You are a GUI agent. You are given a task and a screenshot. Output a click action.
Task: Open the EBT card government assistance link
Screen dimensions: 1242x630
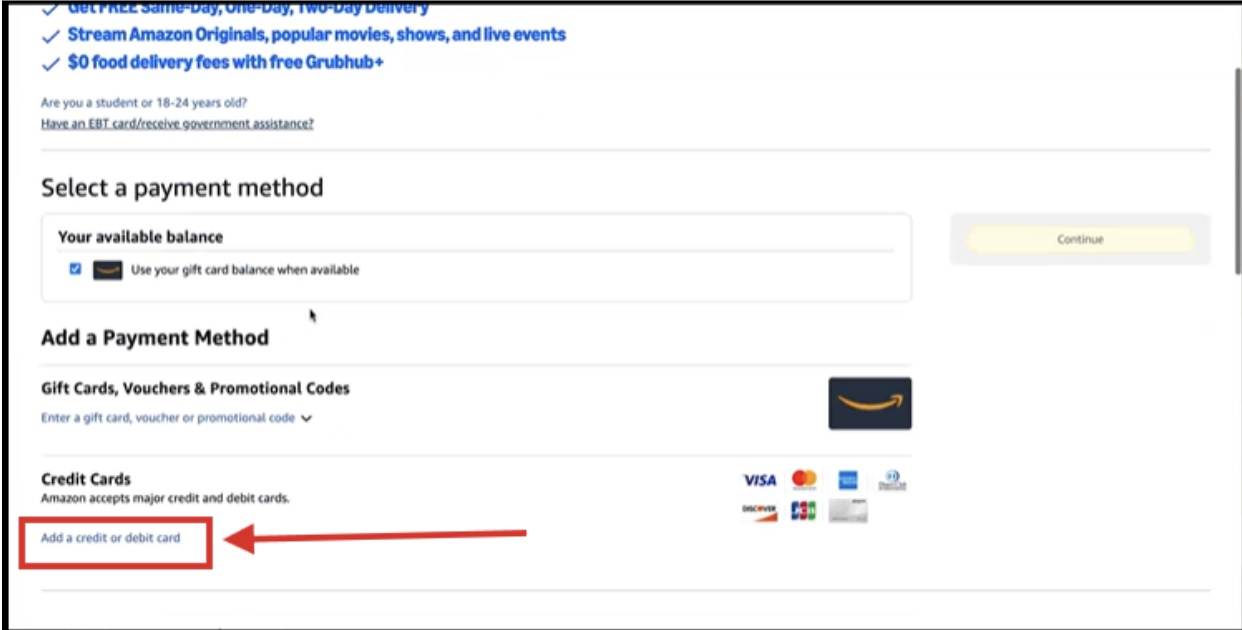[177, 124]
